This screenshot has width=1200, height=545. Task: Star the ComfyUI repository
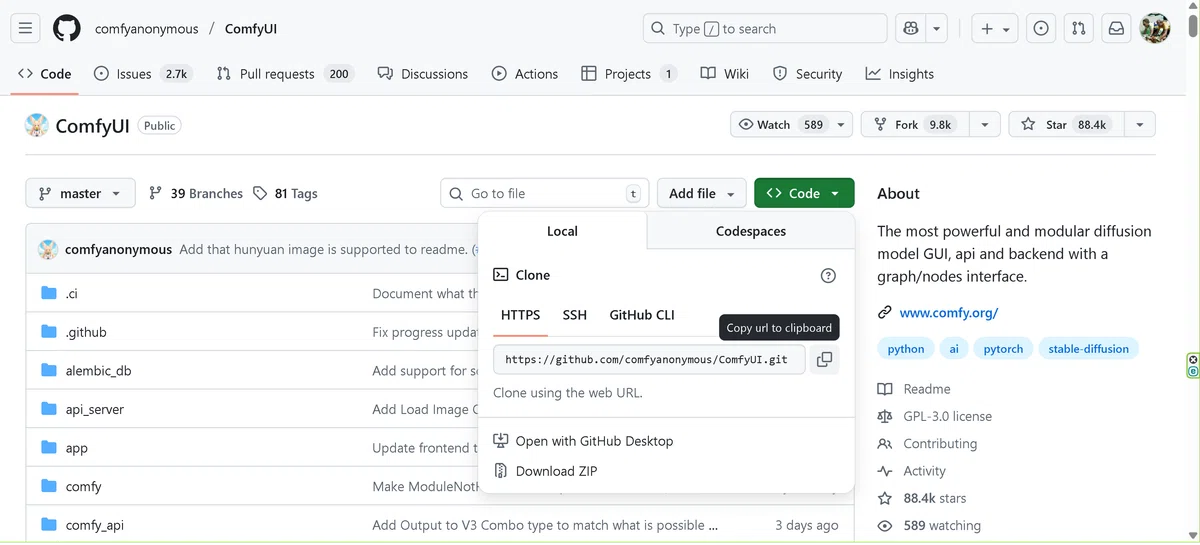point(1066,125)
